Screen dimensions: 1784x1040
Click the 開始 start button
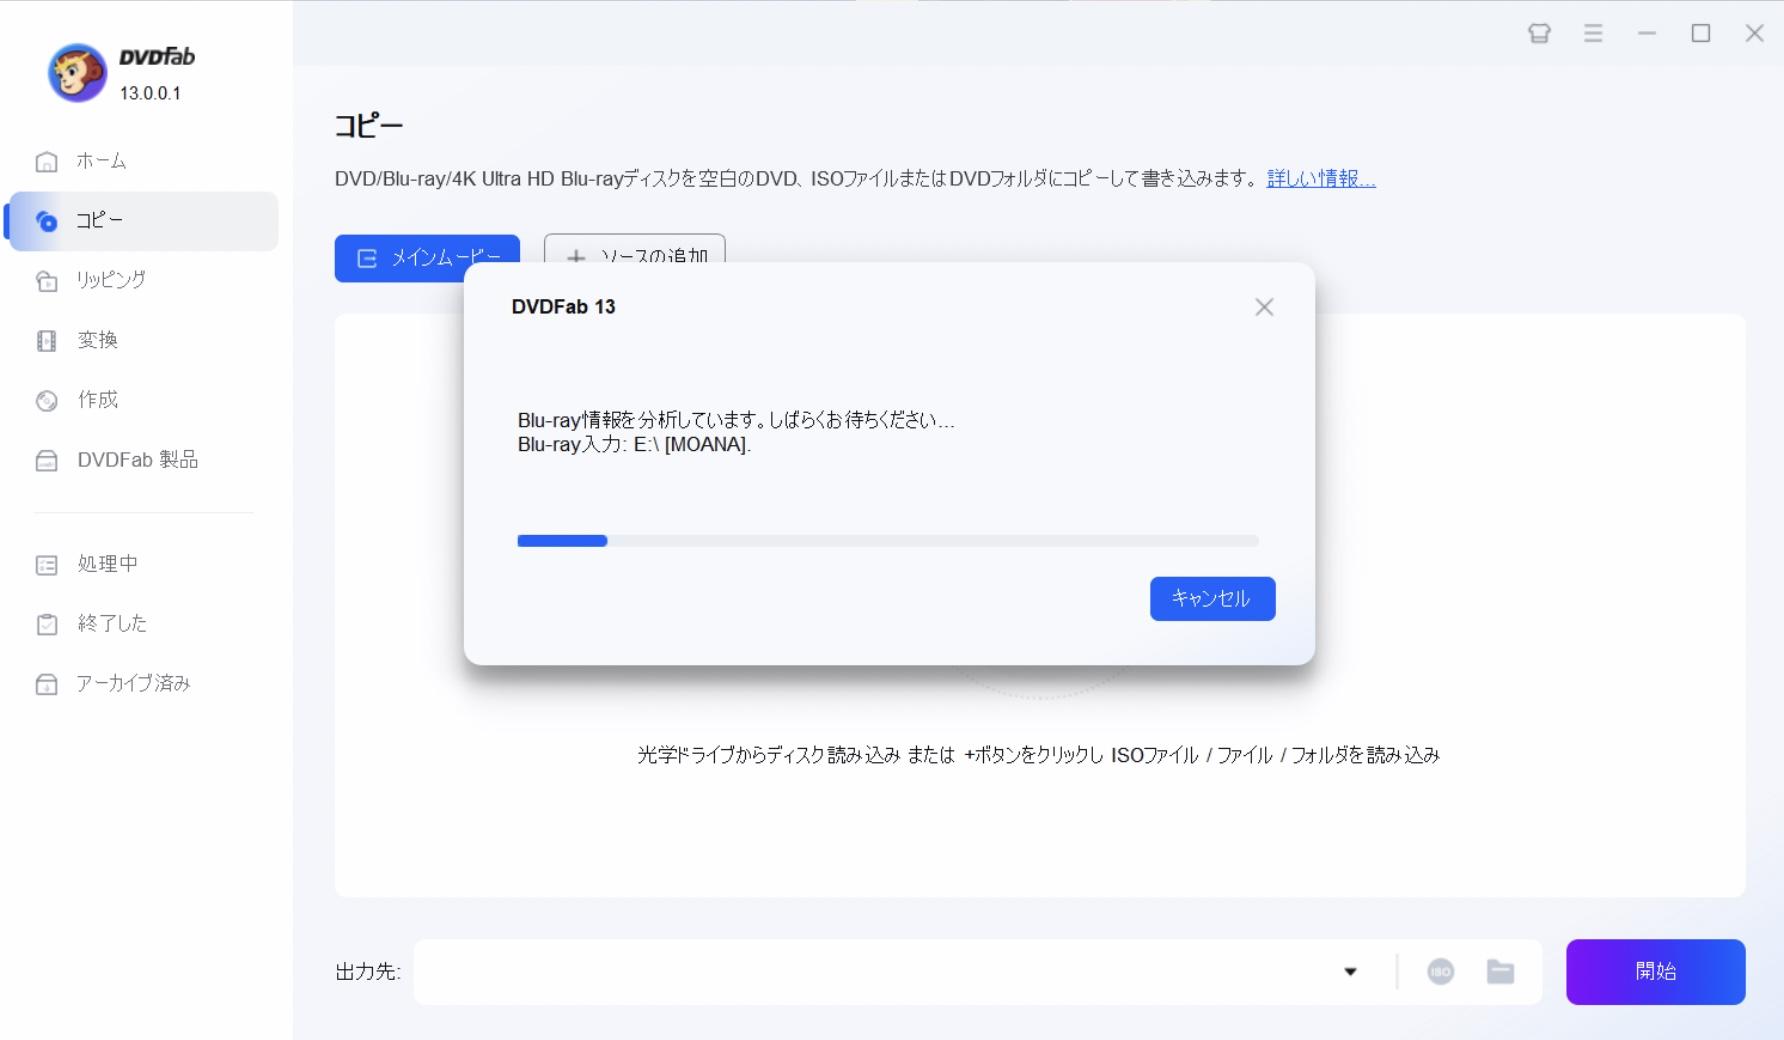1655,971
